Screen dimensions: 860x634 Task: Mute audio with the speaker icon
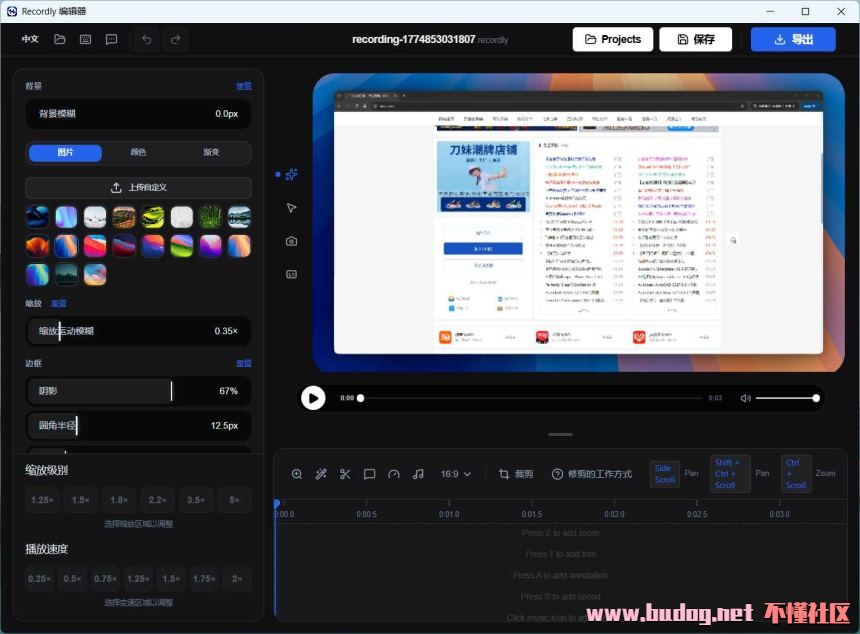745,398
